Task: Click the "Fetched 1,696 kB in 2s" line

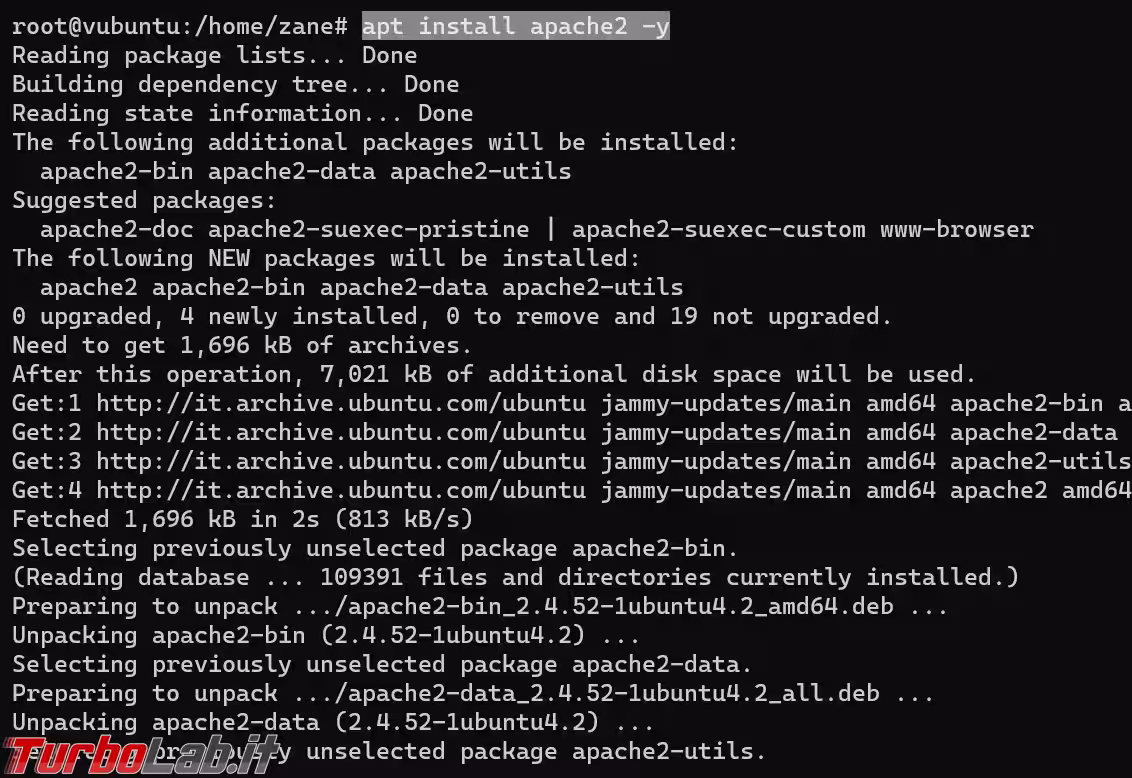Action: (x=242, y=520)
